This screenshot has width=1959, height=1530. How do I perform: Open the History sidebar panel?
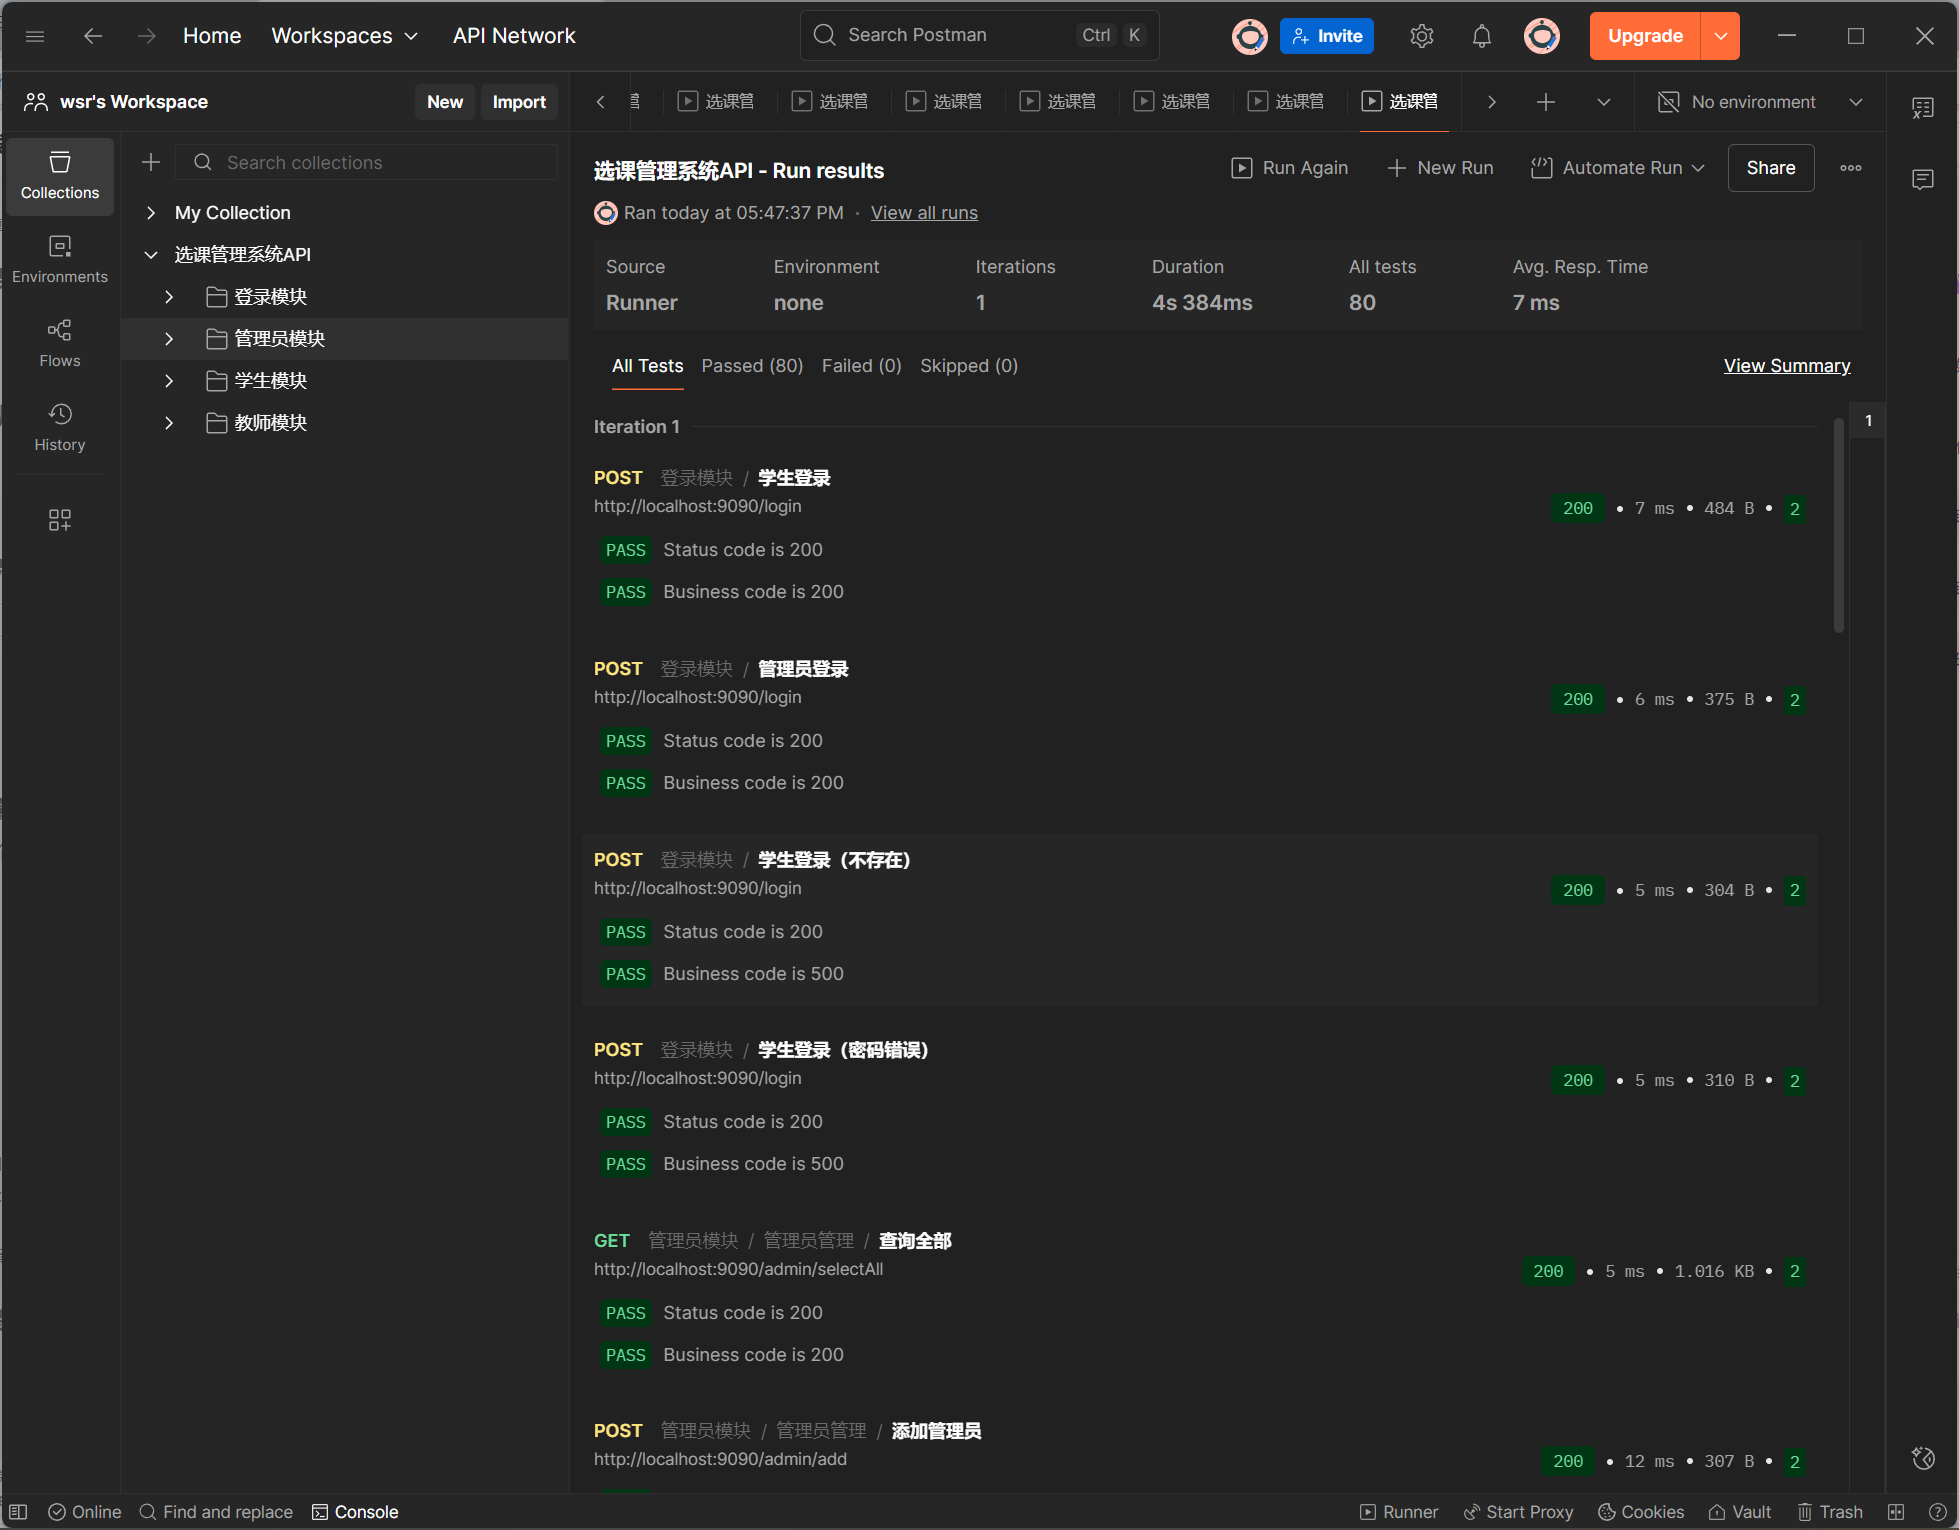[60, 427]
